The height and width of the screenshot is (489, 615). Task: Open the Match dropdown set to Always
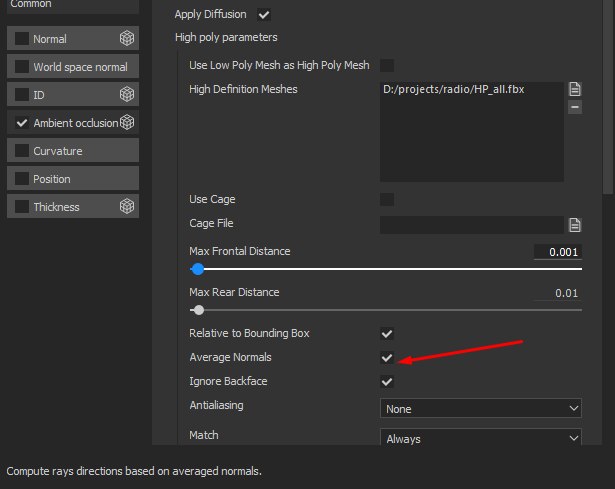[480, 437]
